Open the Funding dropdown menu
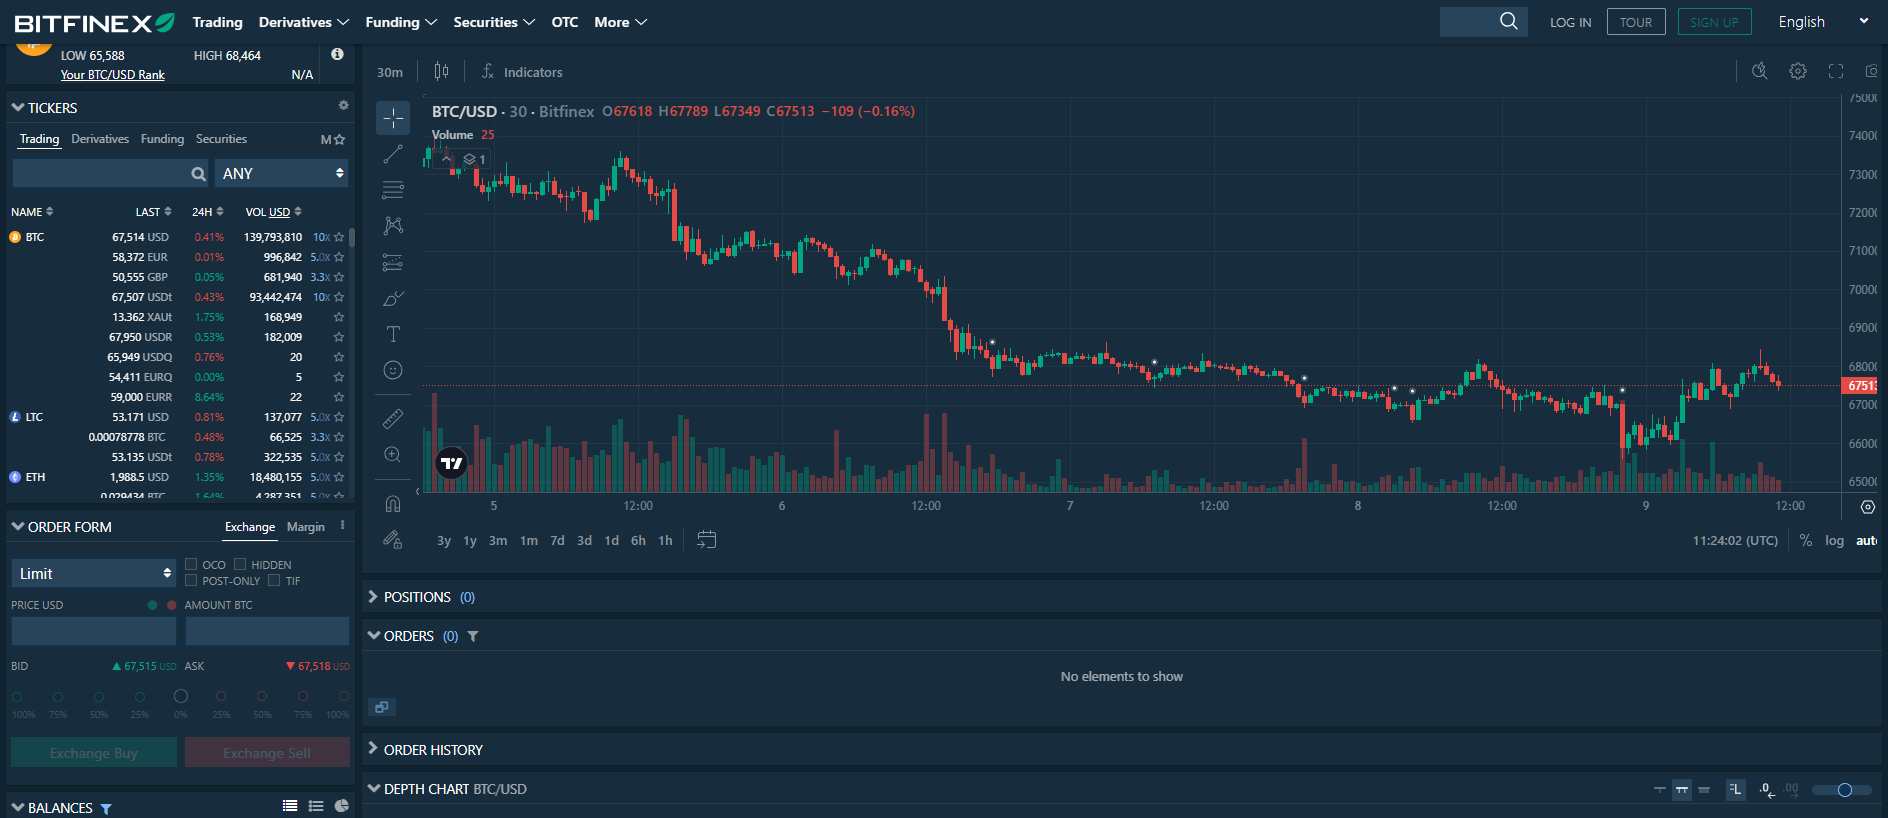Viewport: 1888px width, 818px height. point(401,22)
